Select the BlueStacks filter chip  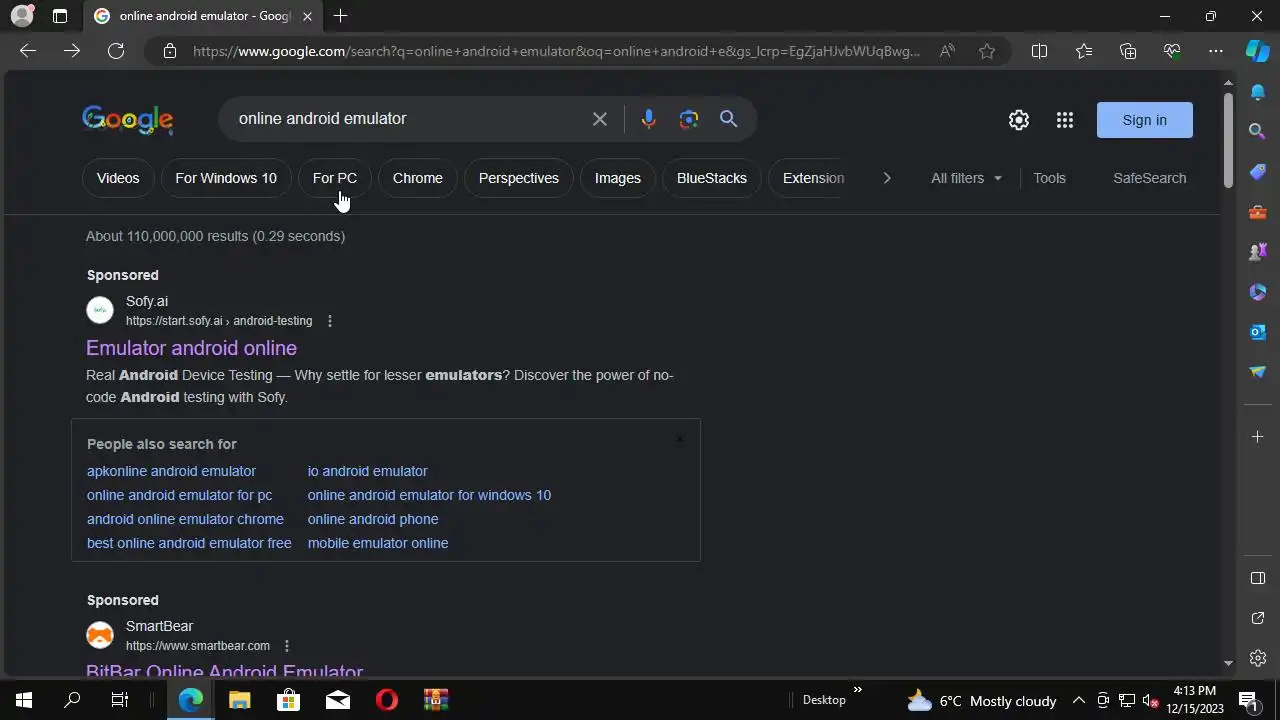click(x=712, y=178)
